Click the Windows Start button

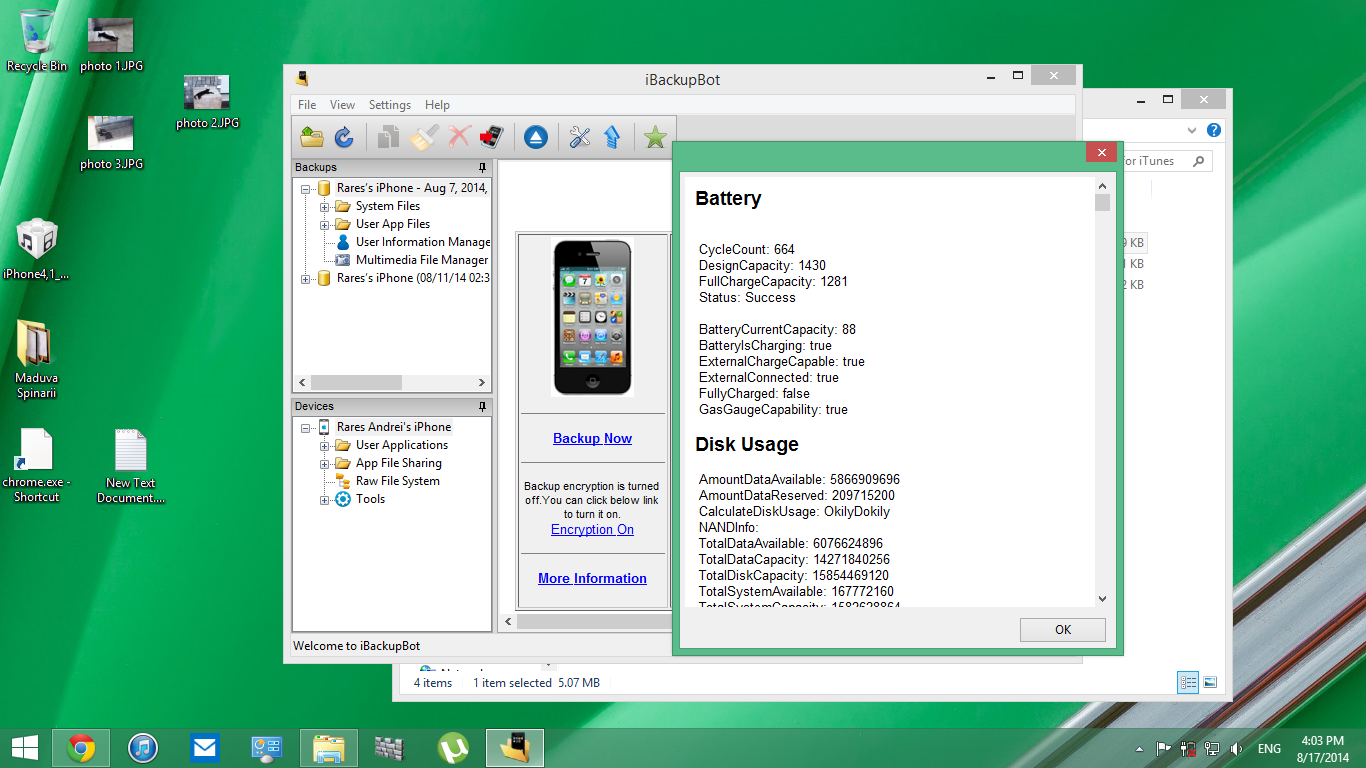click(24, 747)
